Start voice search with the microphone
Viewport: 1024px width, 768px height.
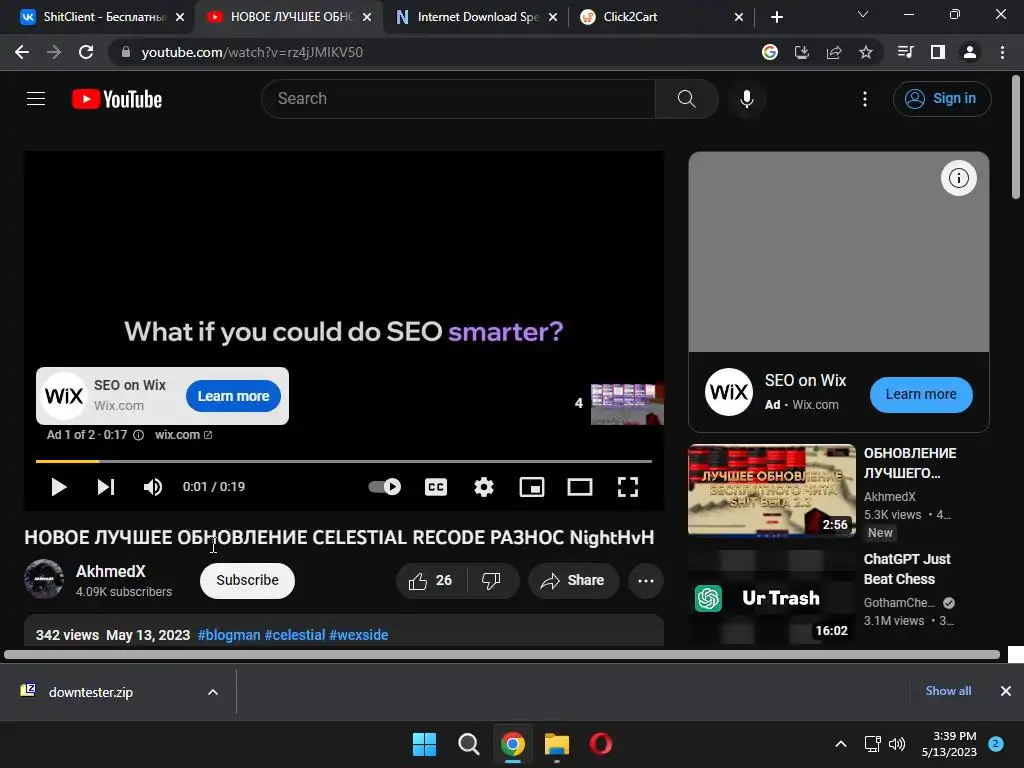[x=746, y=99]
